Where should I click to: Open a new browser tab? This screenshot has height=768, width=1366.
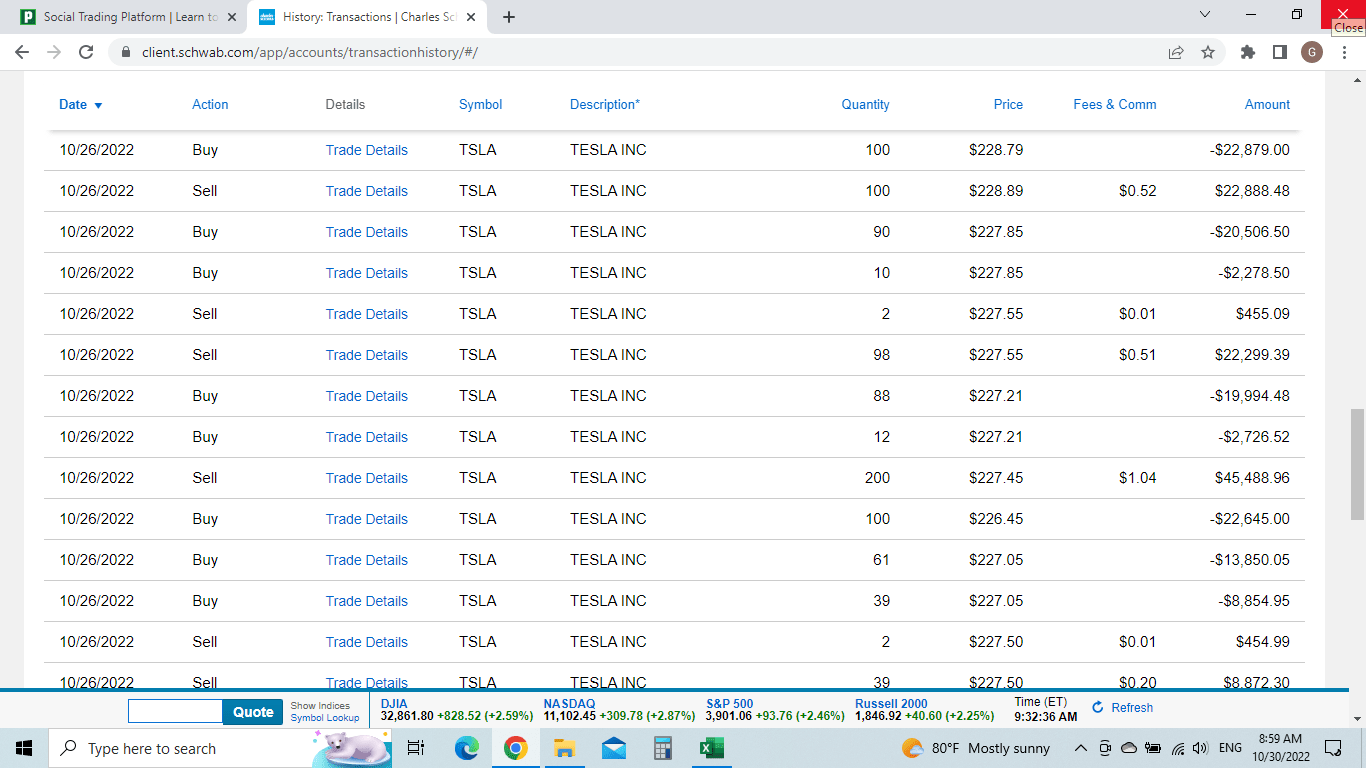point(509,17)
